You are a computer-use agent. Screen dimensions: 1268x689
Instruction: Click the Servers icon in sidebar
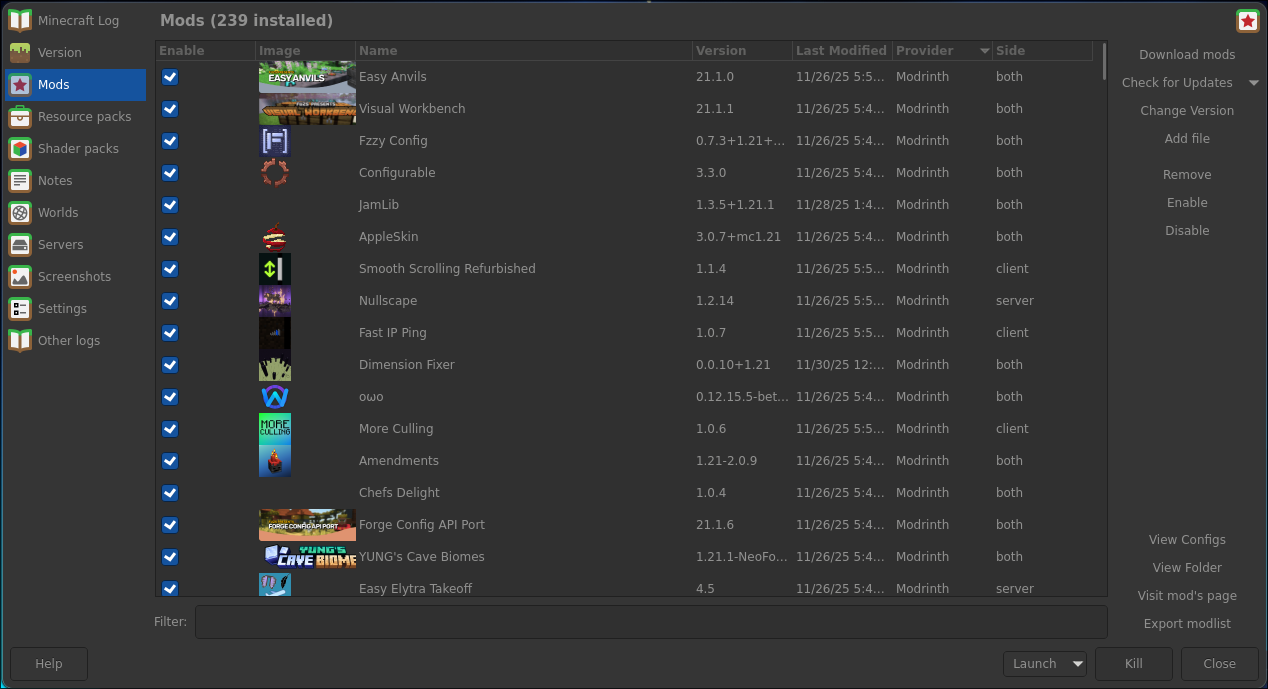click(20, 245)
